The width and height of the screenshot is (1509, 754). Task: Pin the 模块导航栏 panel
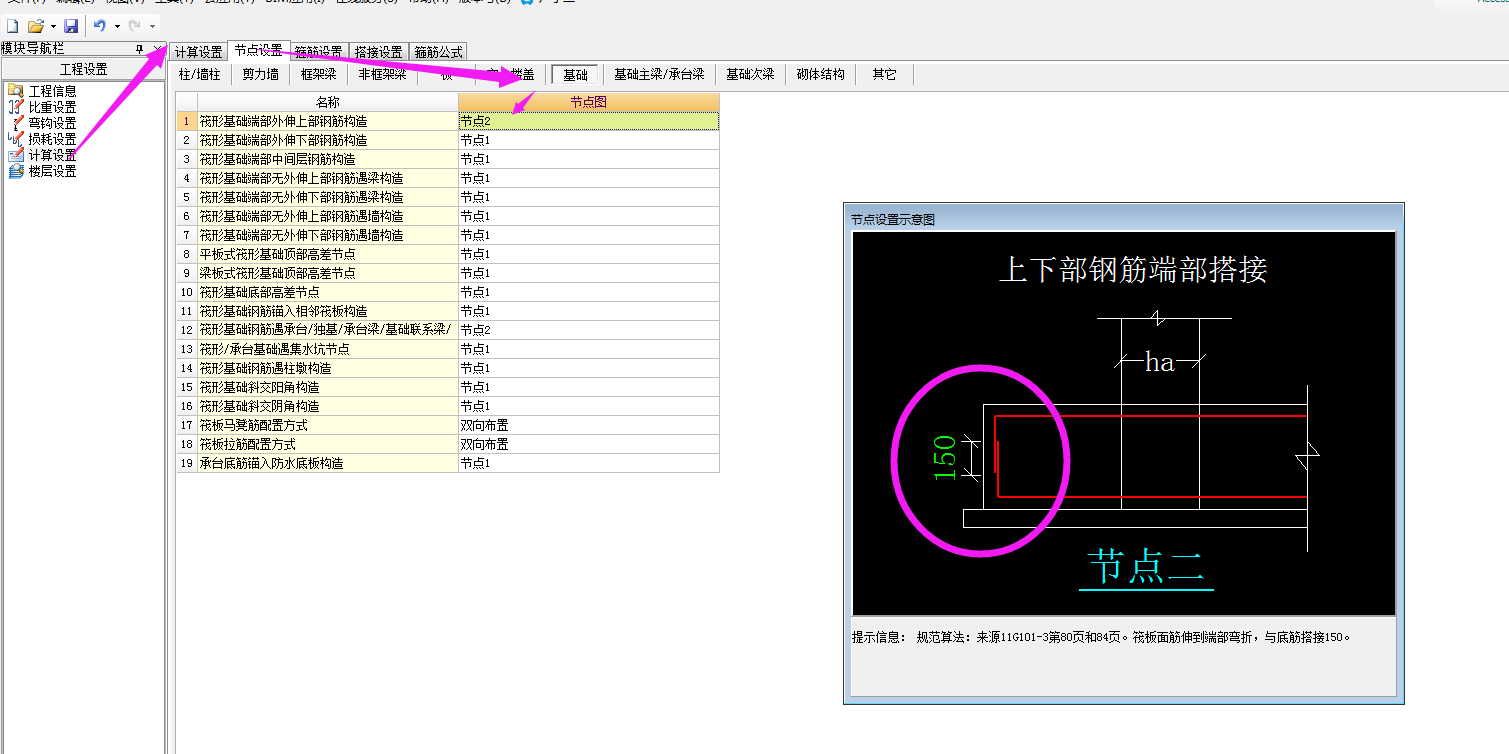(x=140, y=49)
